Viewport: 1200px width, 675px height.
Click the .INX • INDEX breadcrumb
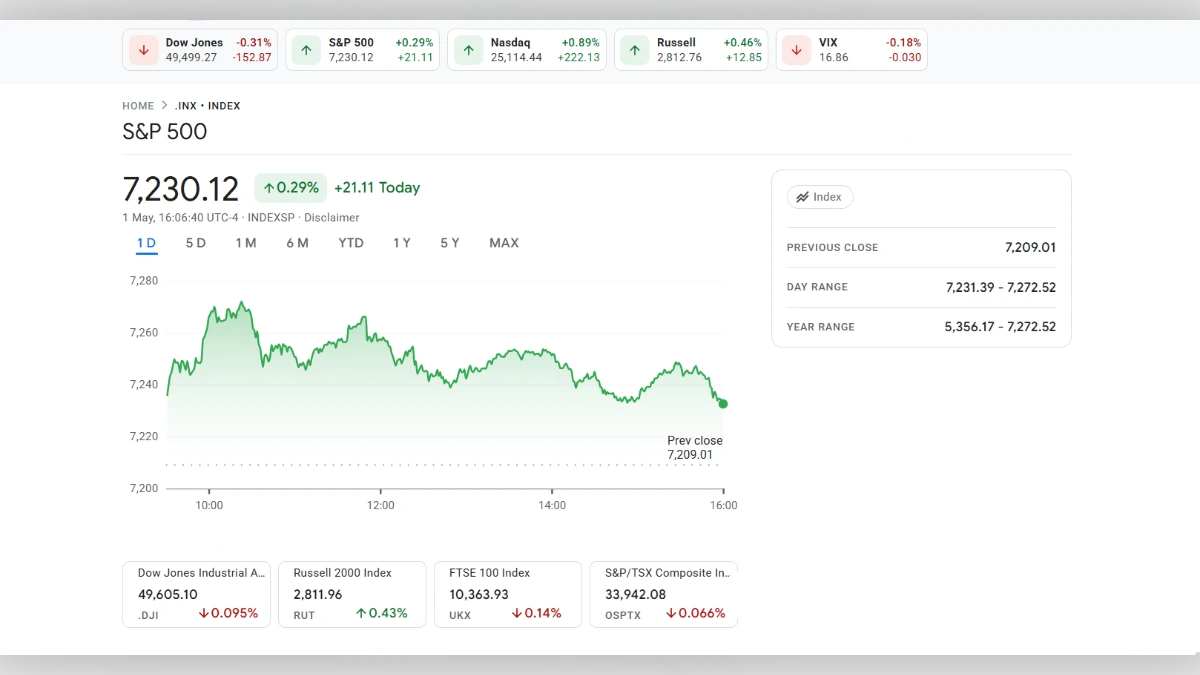207,106
